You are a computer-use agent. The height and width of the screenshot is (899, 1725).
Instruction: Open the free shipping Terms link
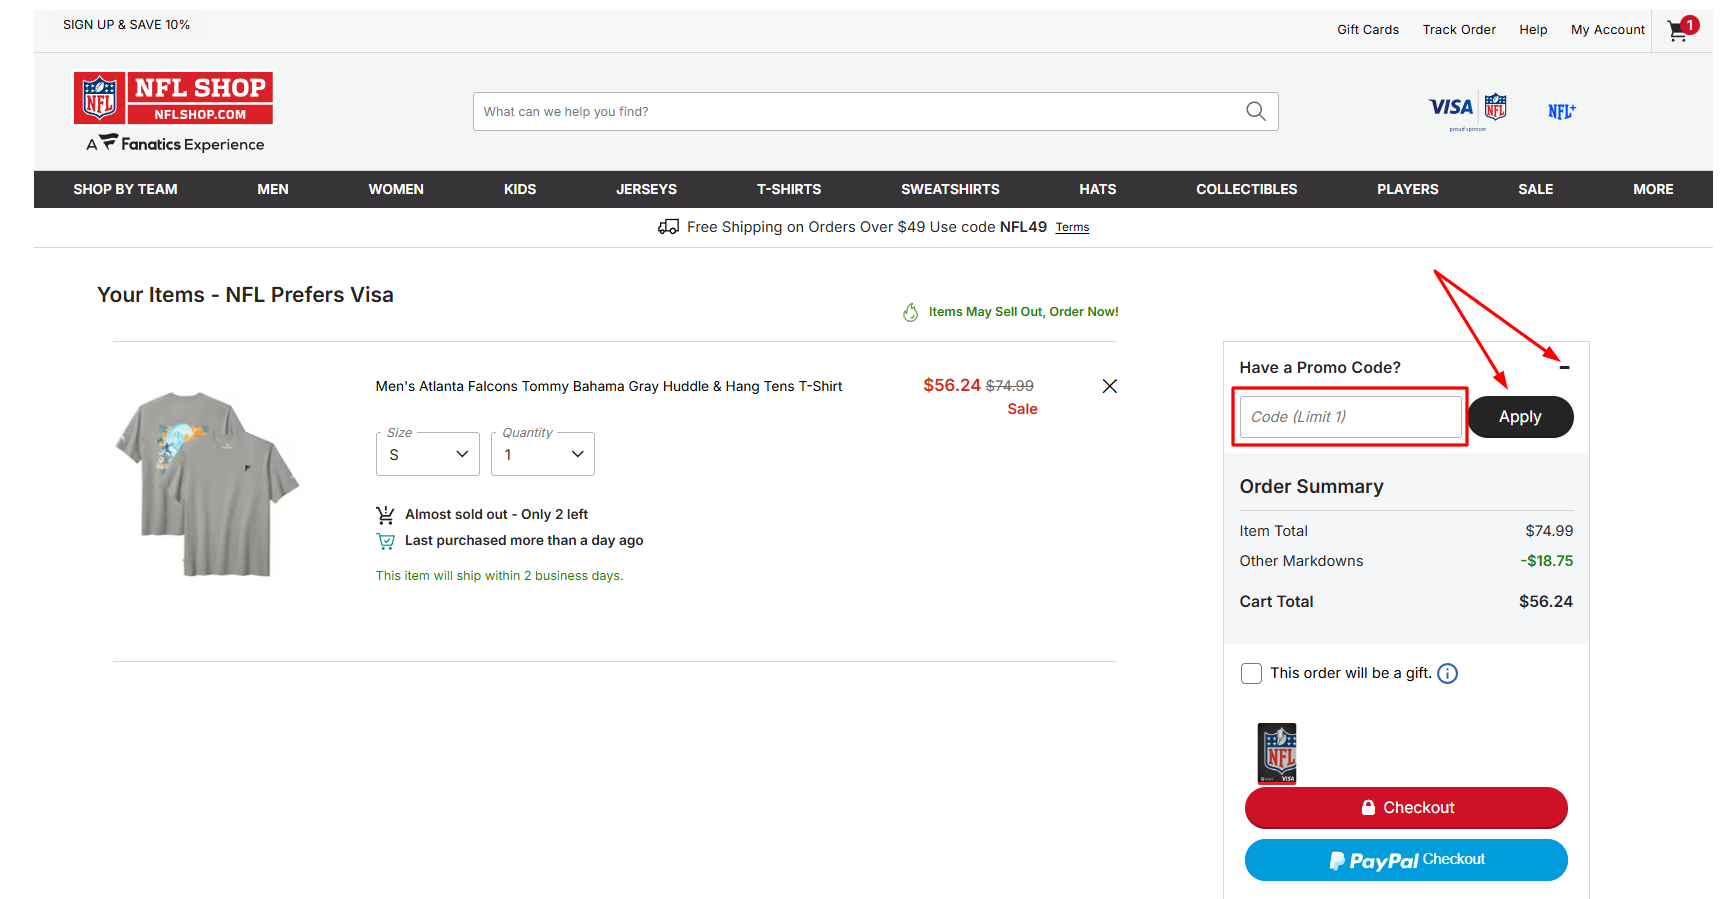tap(1072, 227)
